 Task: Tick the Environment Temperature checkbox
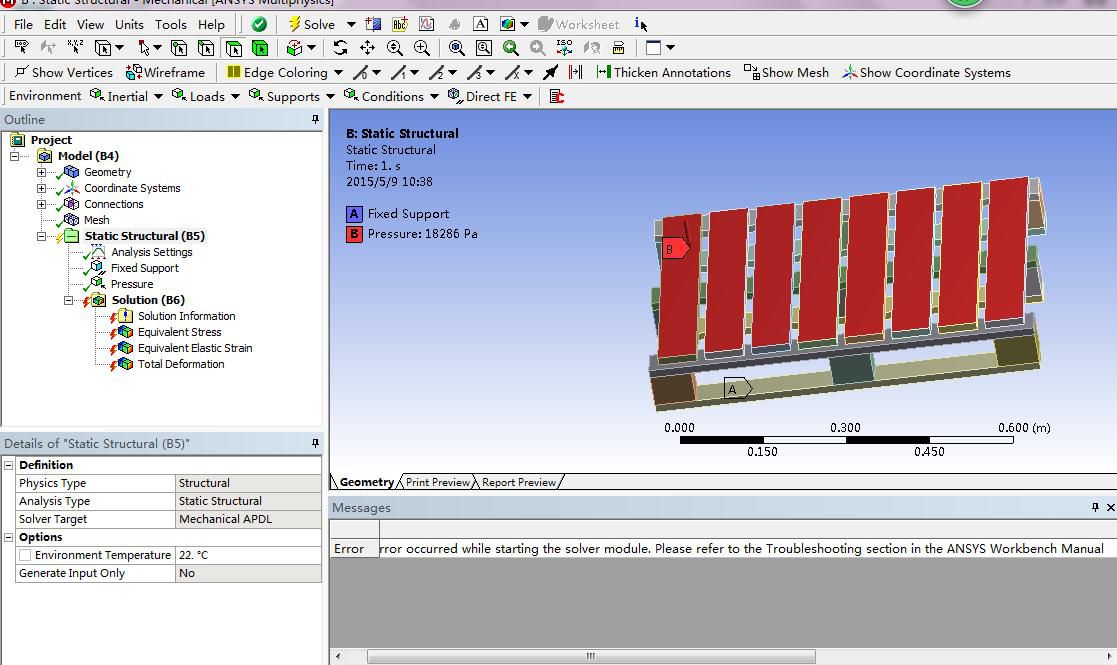(x=25, y=555)
